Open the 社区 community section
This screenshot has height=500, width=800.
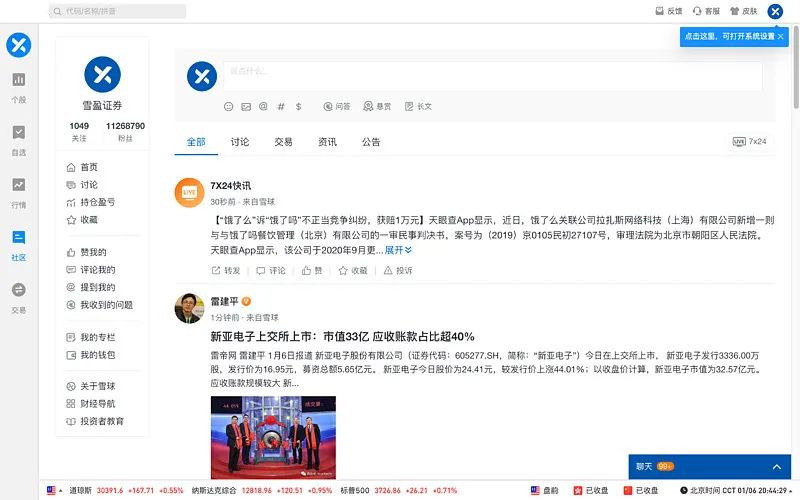(x=19, y=245)
